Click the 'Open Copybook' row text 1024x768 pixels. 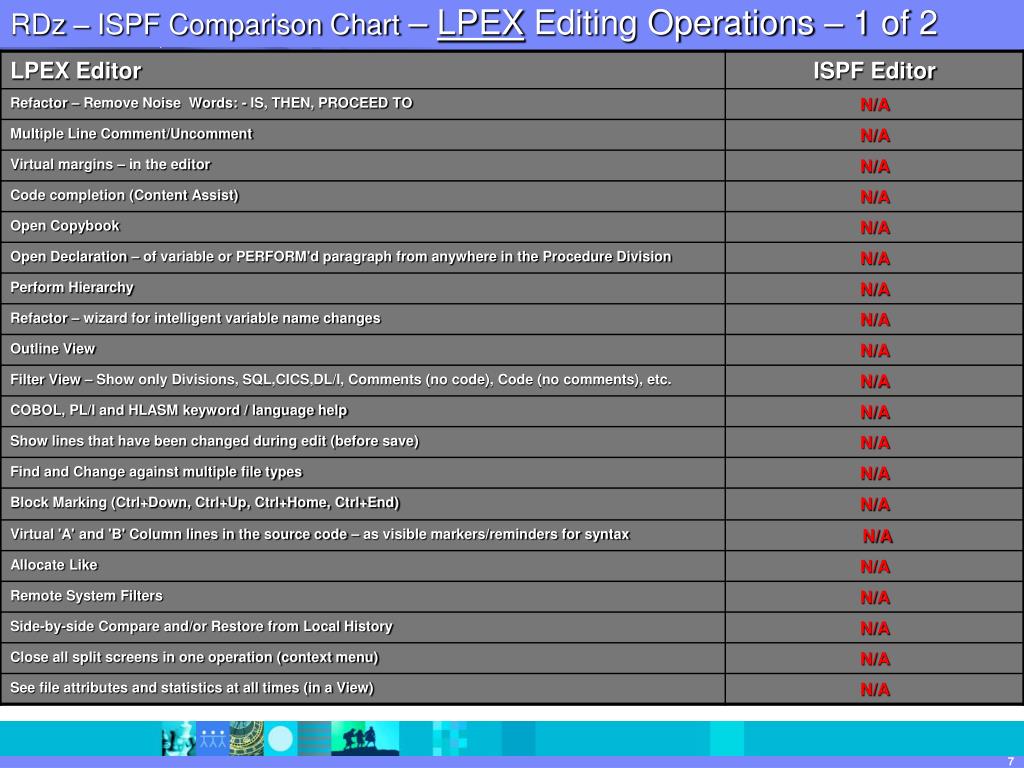pos(65,226)
